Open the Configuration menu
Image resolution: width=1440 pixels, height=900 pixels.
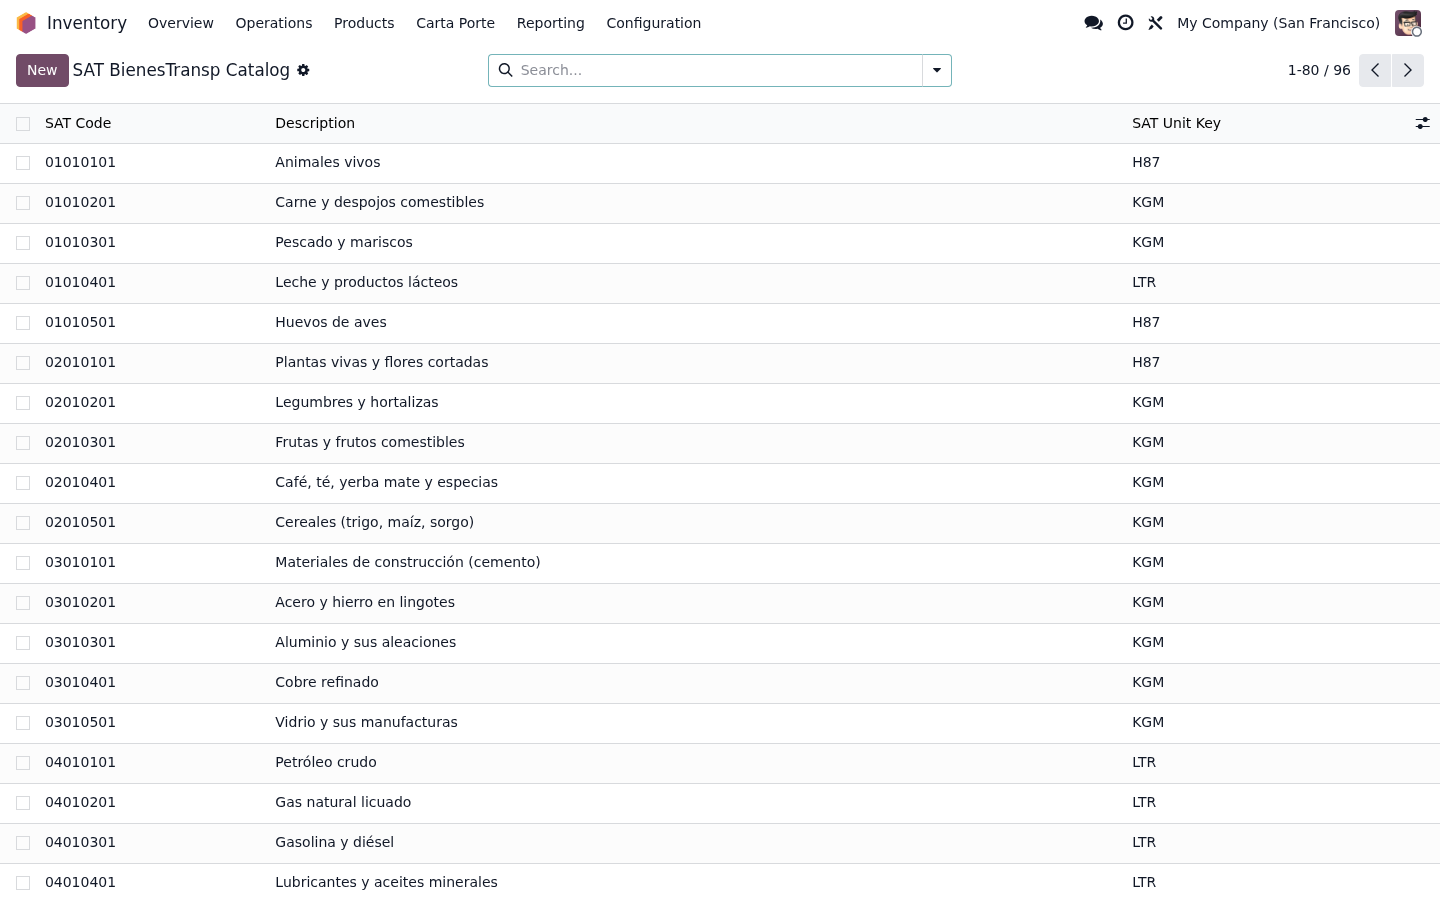tap(653, 23)
